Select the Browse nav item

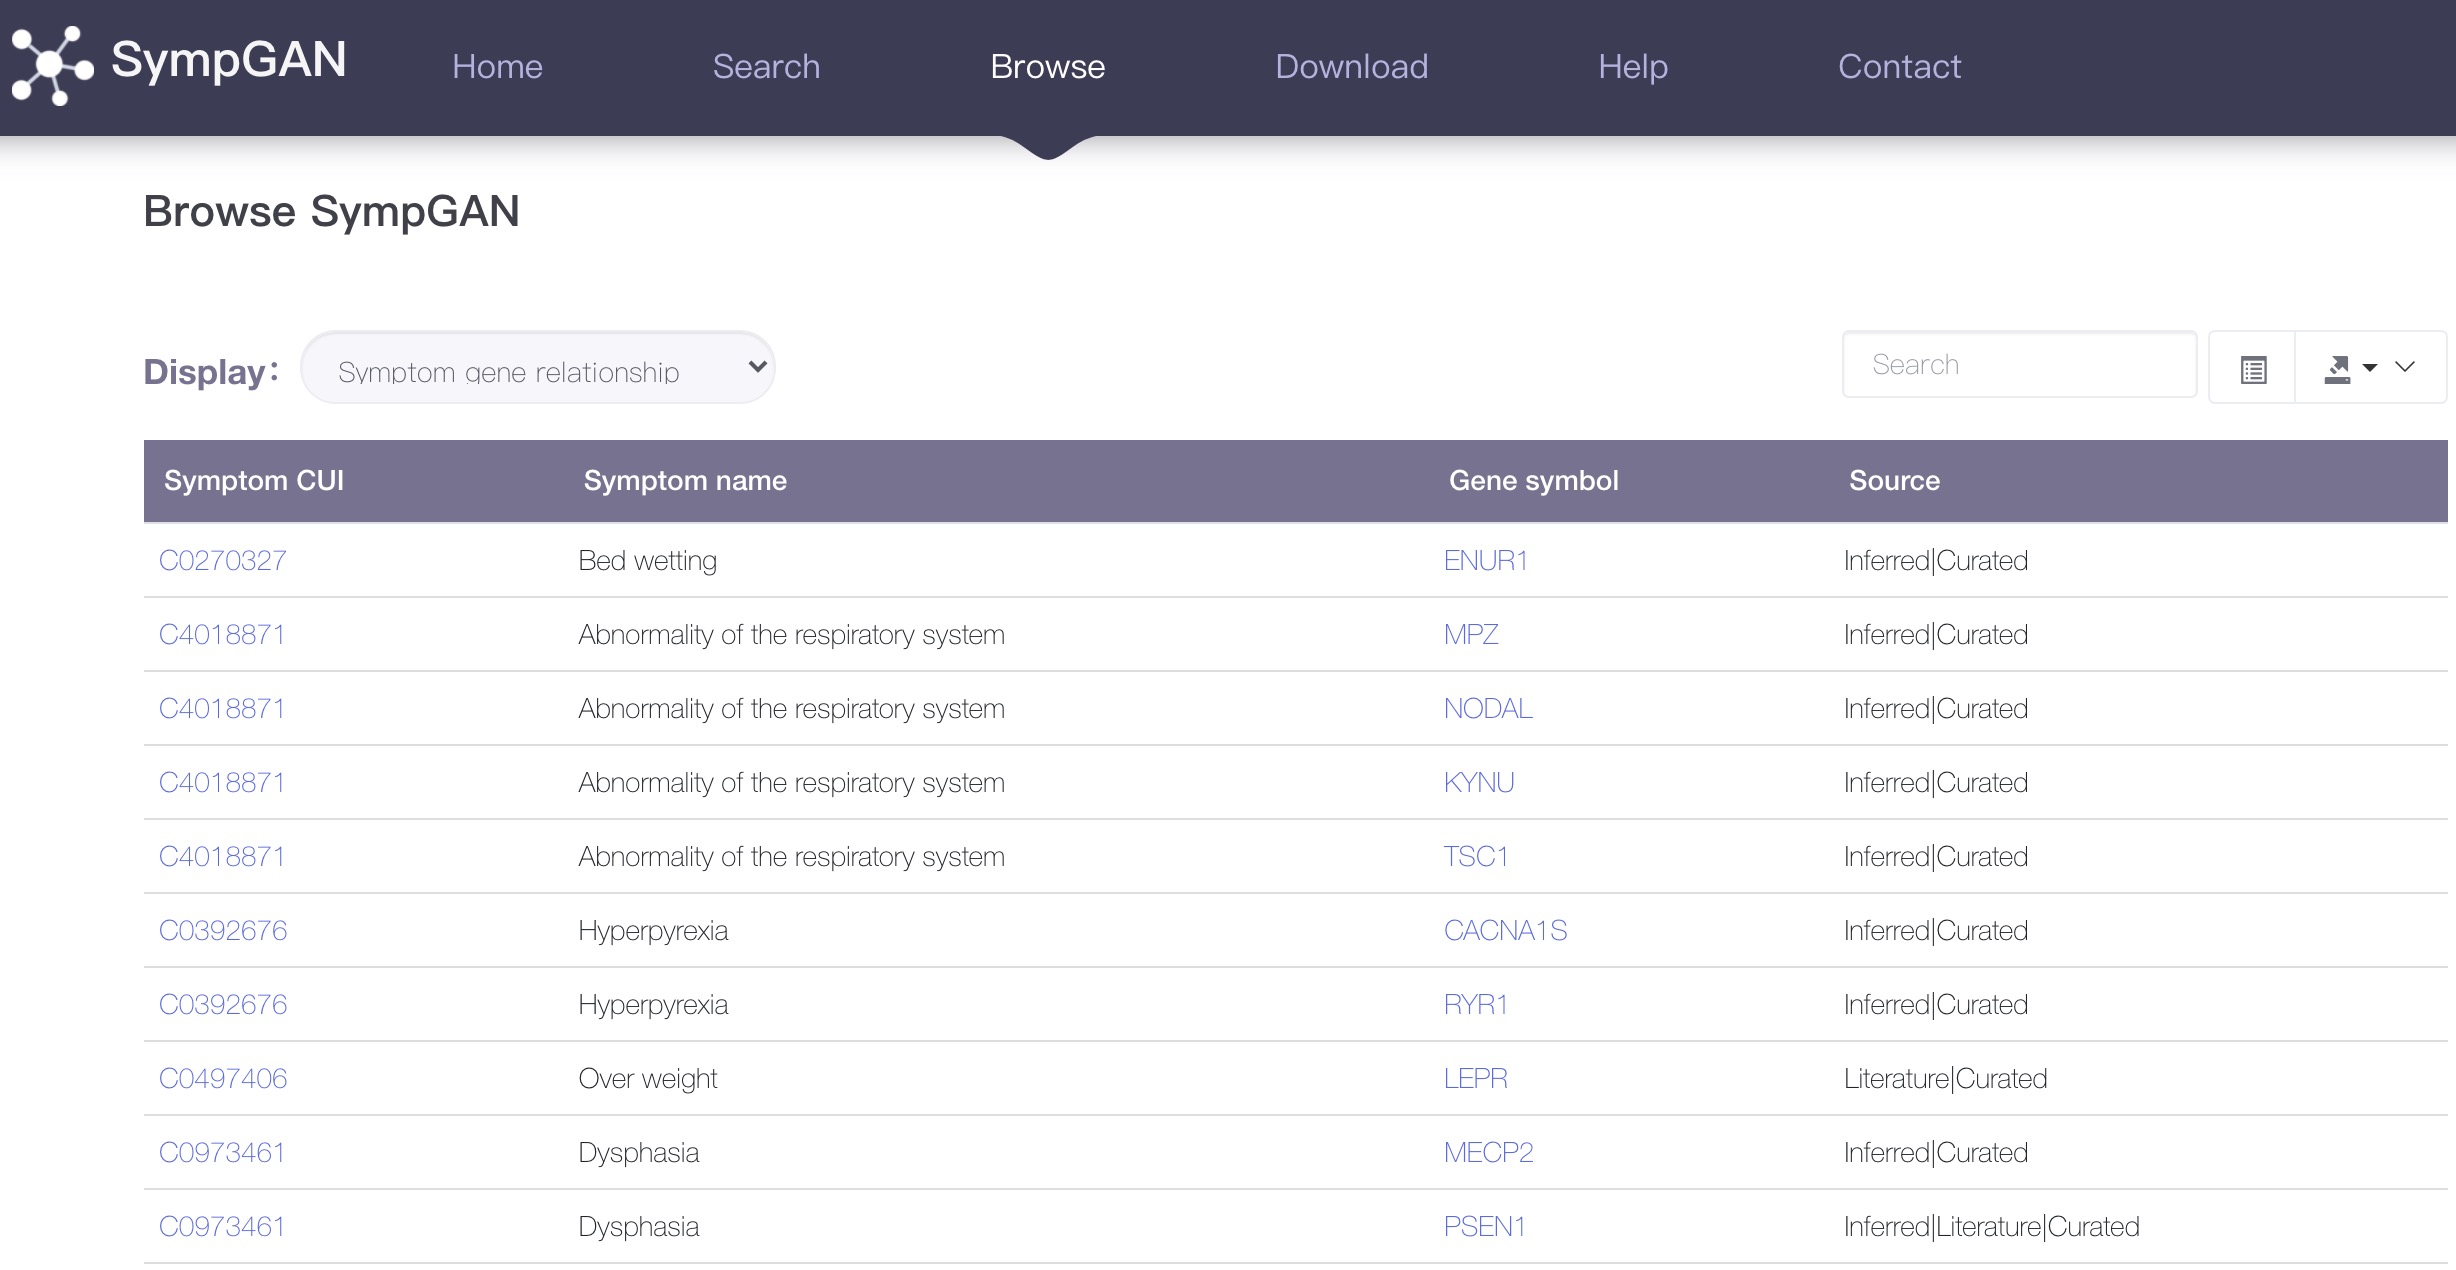(x=1047, y=66)
